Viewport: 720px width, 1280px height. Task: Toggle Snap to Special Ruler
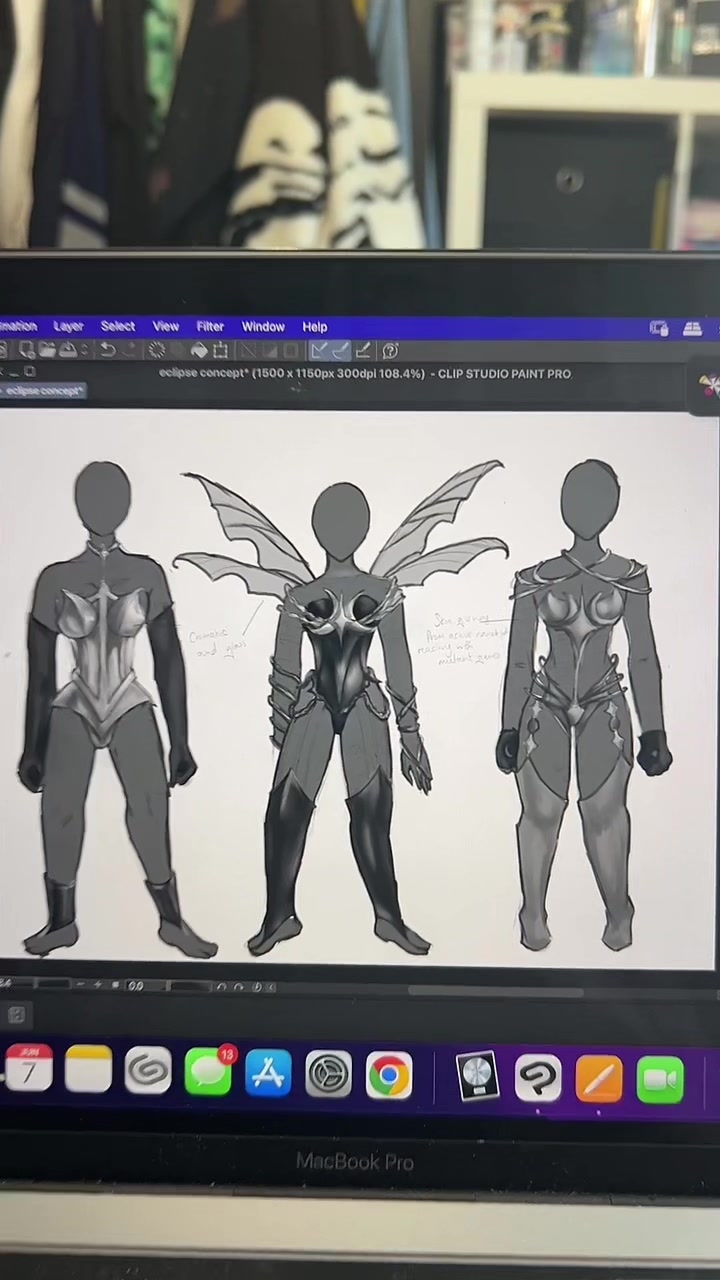click(340, 350)
